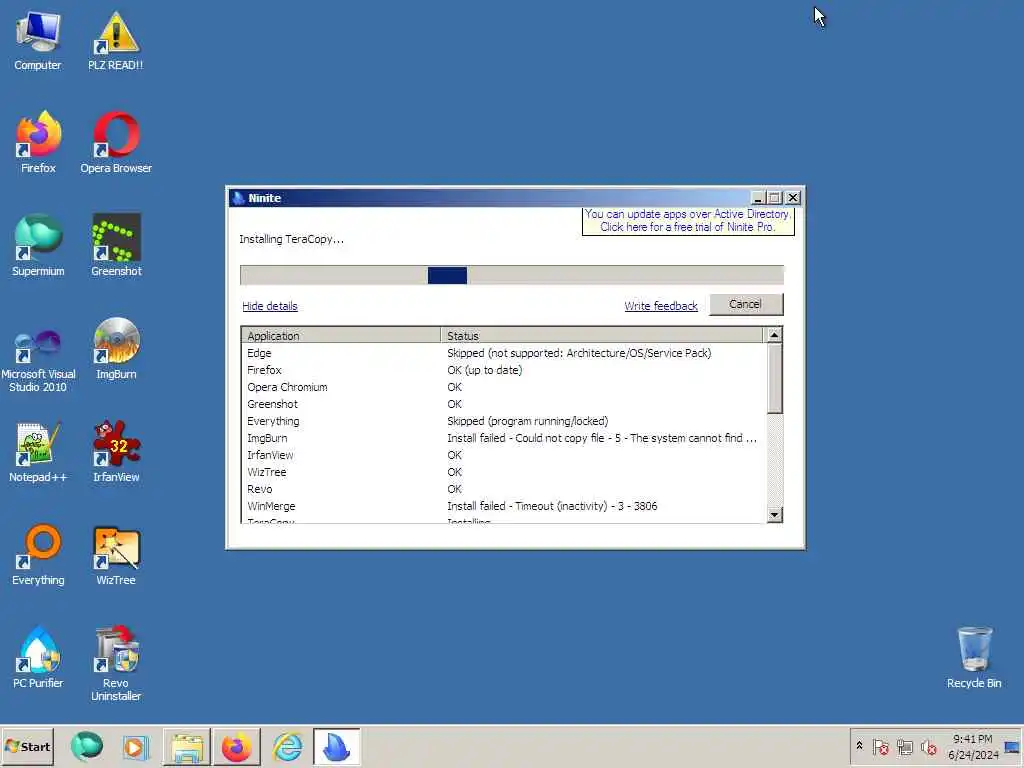The height and width of the screenshot is (768, 1024).
Task: Select the Supermium desktop shortcut
Action: [x=38, y=246]
